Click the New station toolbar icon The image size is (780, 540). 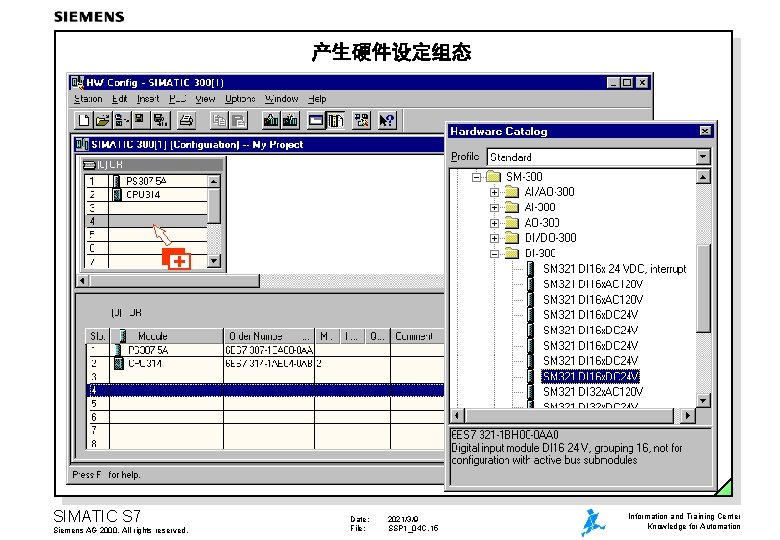(83, 120)
